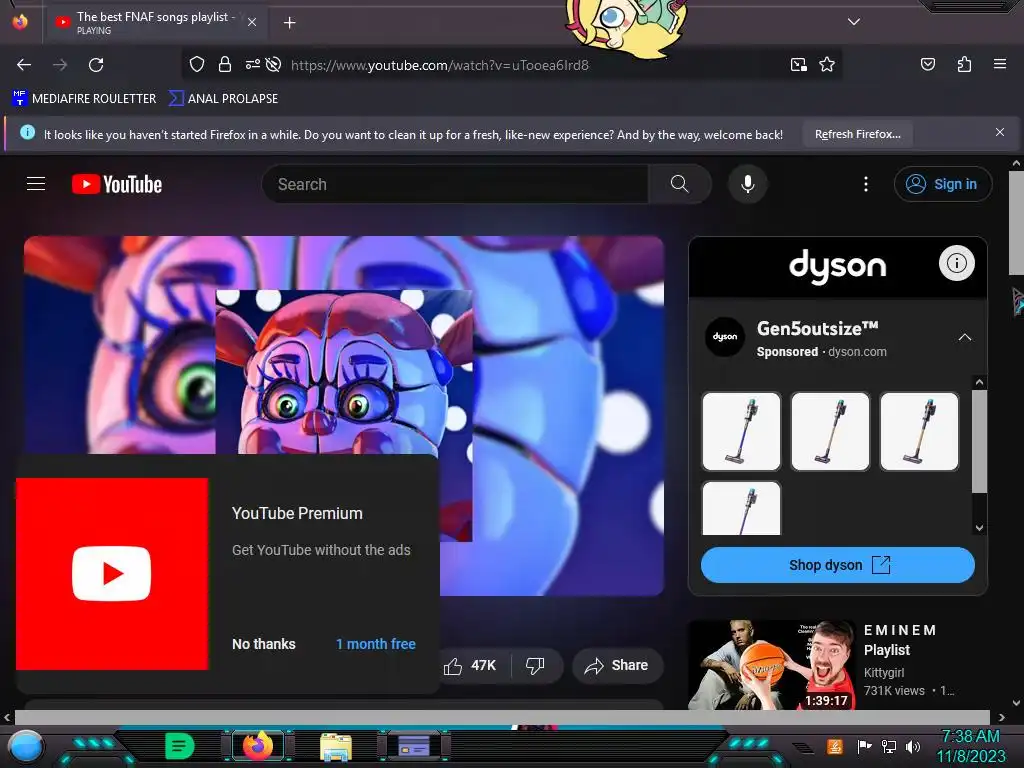This screenshot has height=768, width=1024.
Task: Select the first dyson vacuum thumbnail
Action: pyautogui.click(x=741, y=431)
